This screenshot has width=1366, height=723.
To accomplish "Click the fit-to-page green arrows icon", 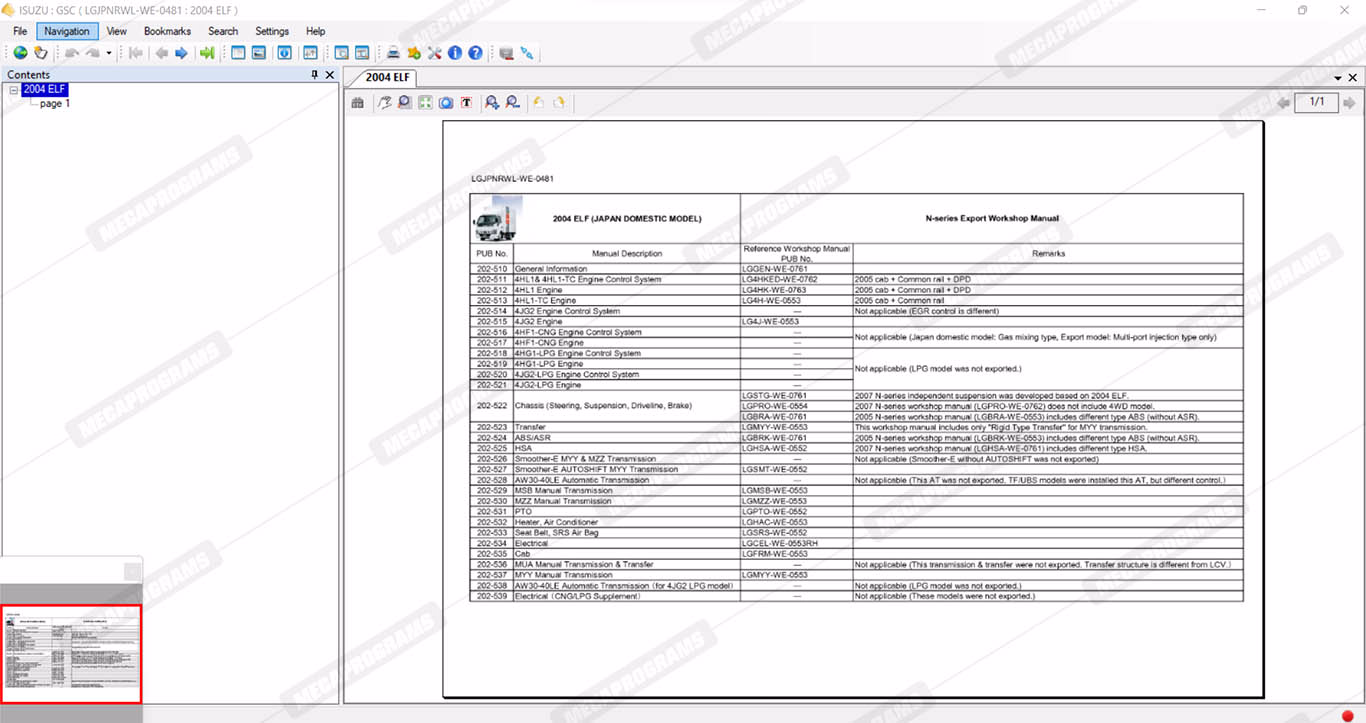I will coord(425,103).
